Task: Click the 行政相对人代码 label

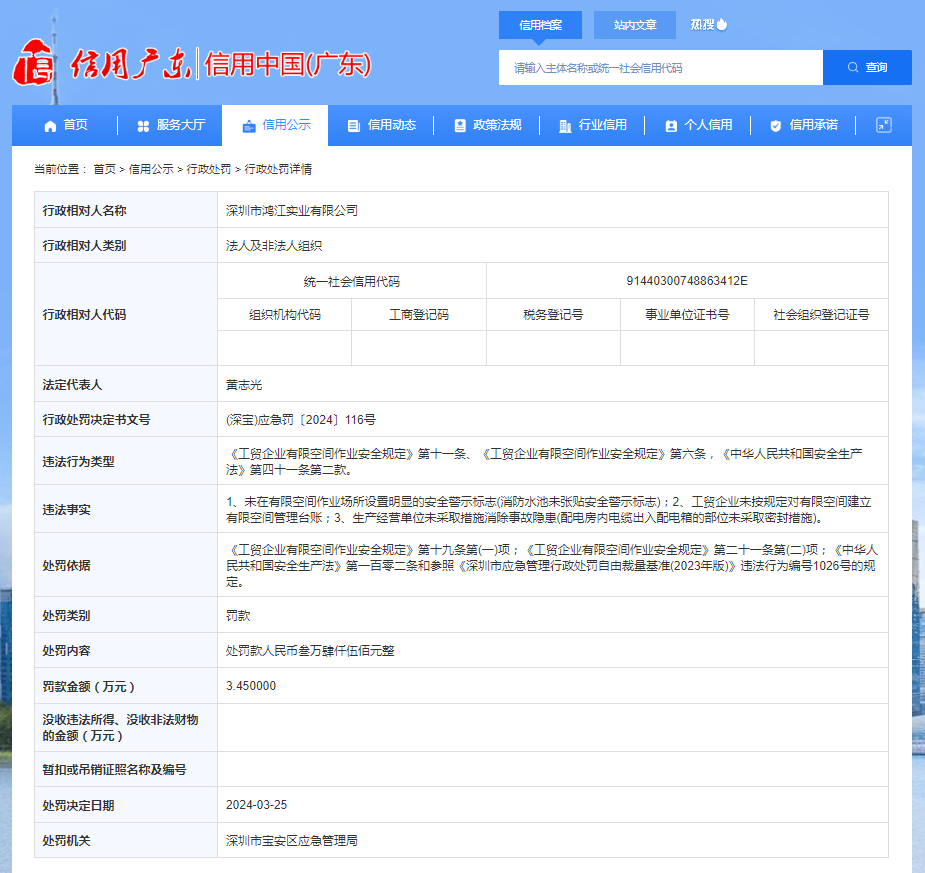Action: point(84,315)
